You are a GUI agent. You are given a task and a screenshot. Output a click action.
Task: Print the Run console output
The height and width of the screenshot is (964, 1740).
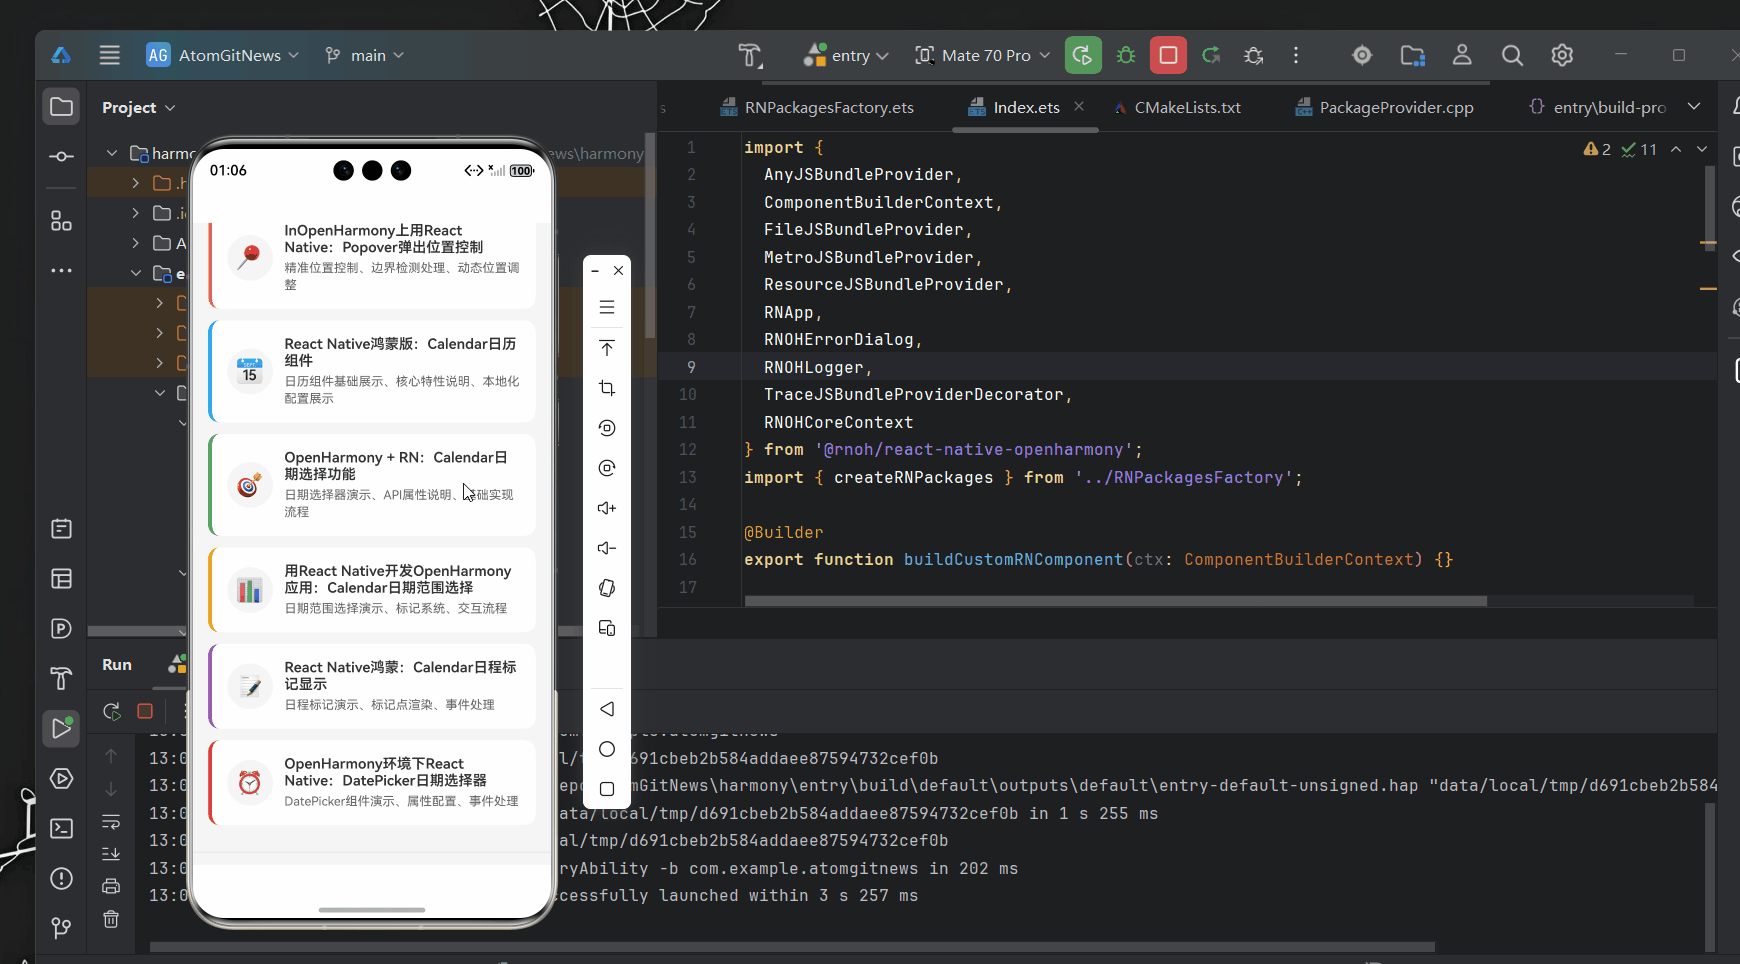[111, 886]
